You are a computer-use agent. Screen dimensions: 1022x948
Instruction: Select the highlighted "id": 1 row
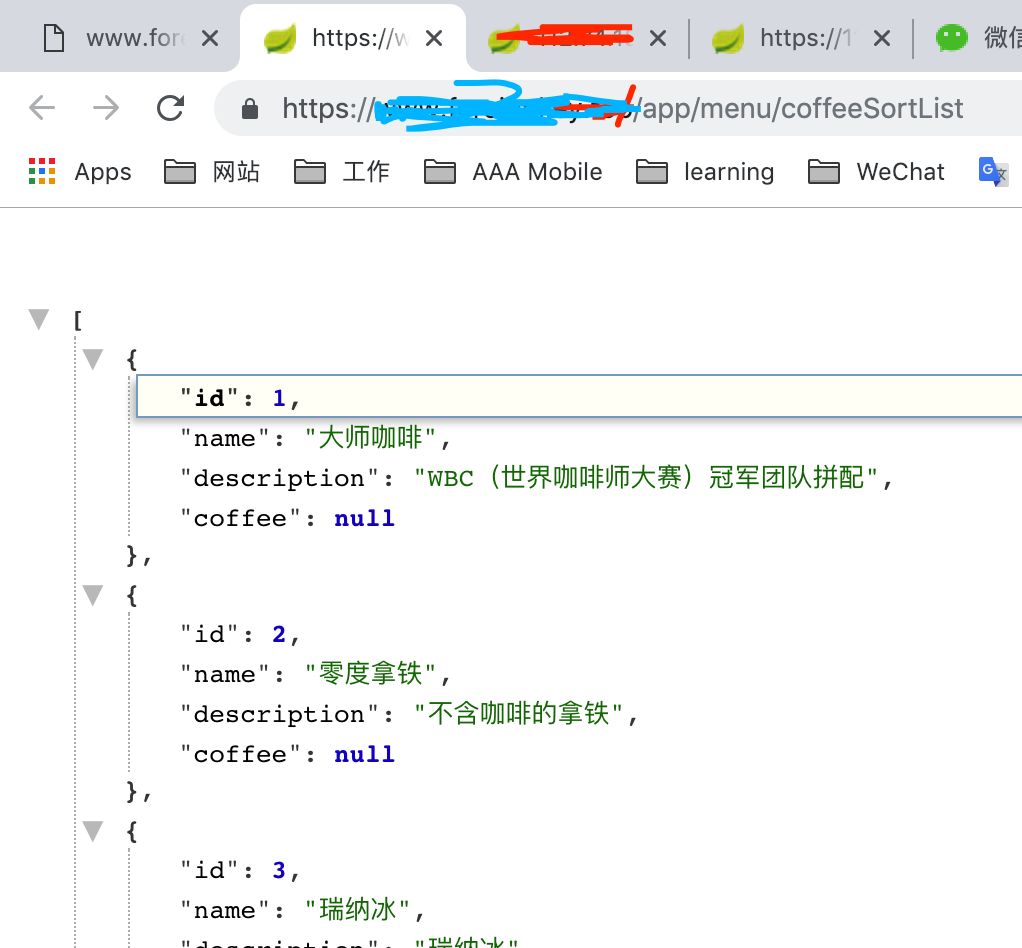pyautogui.click(x=579, y=396)
